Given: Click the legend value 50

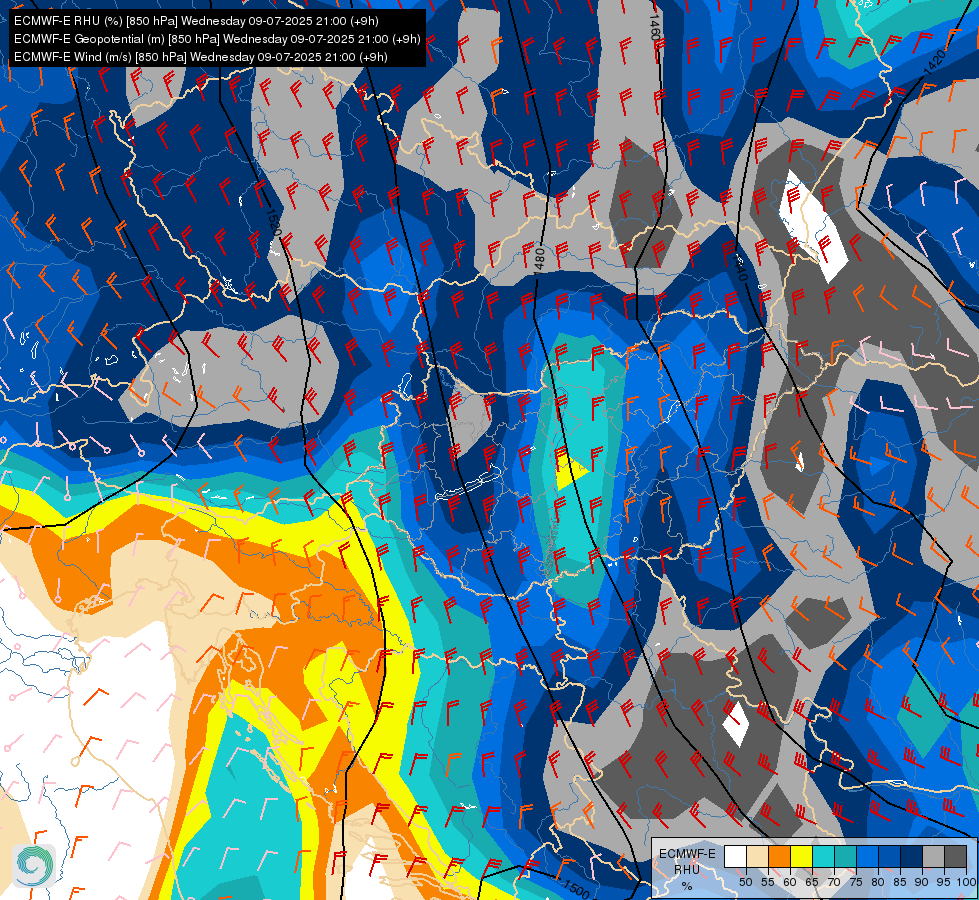Looking at the screenshot, I should coord(745,882).
